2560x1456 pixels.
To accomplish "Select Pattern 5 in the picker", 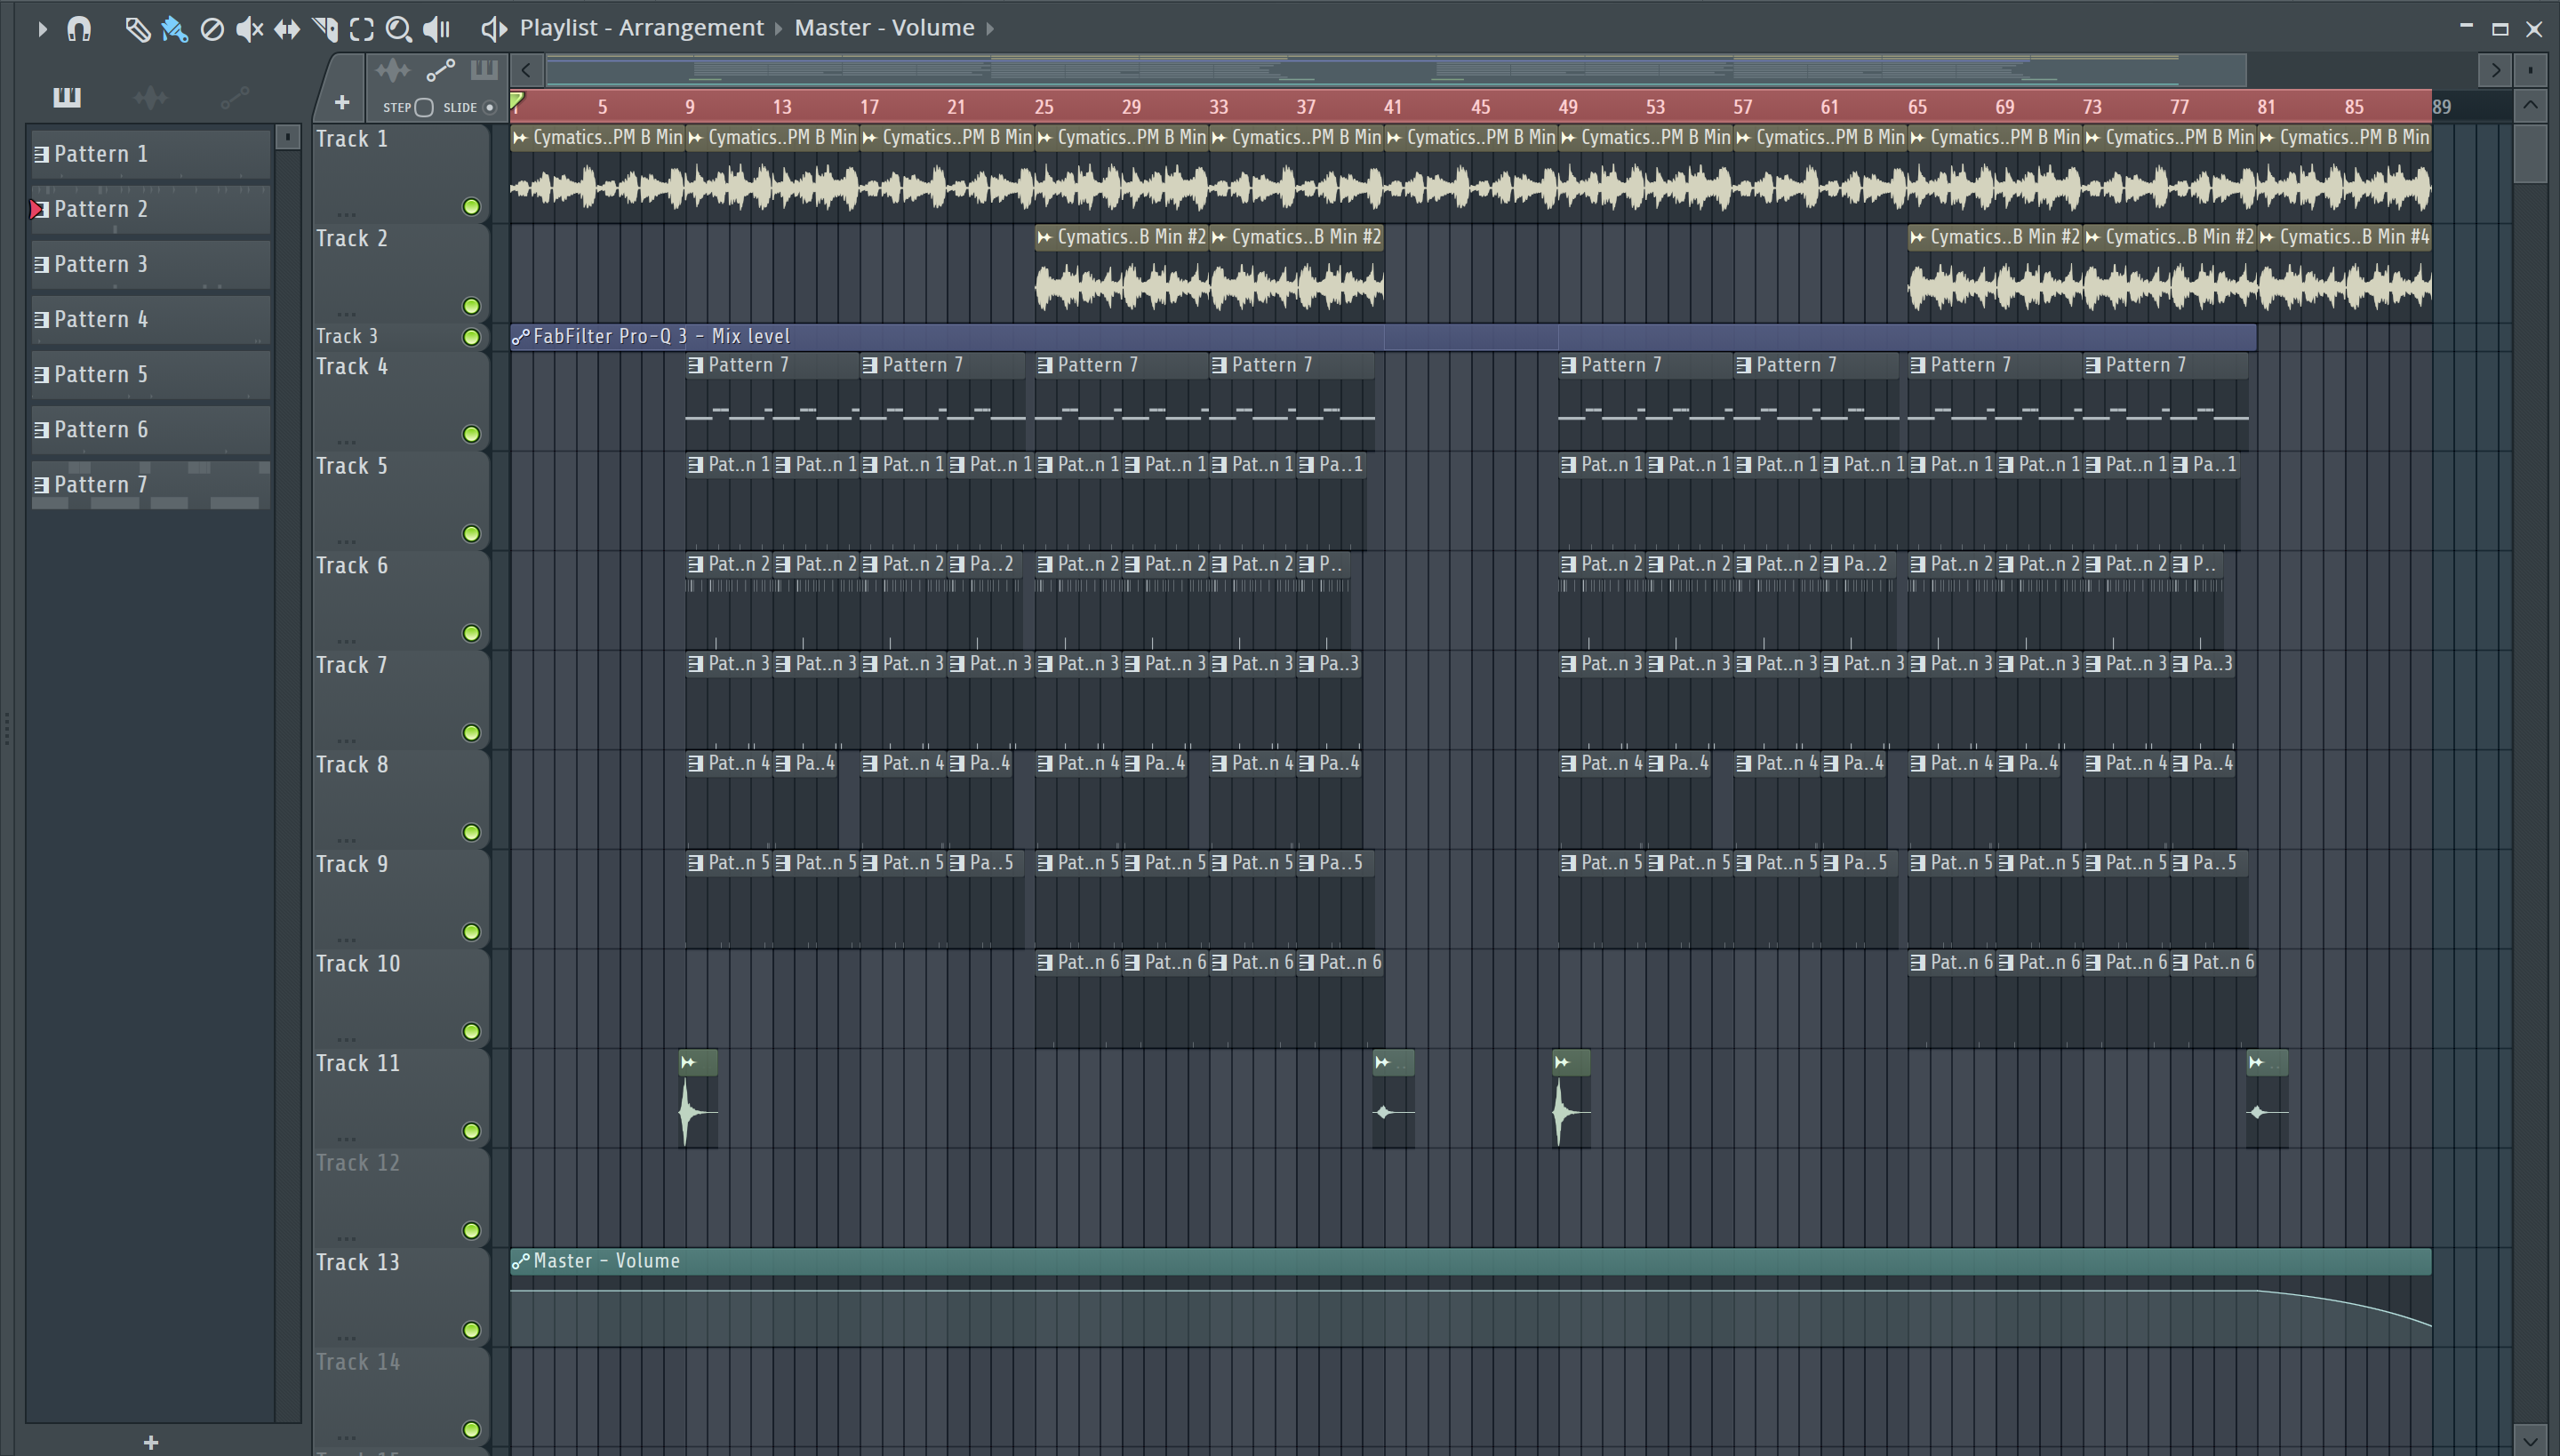I will tap(151, 374).
